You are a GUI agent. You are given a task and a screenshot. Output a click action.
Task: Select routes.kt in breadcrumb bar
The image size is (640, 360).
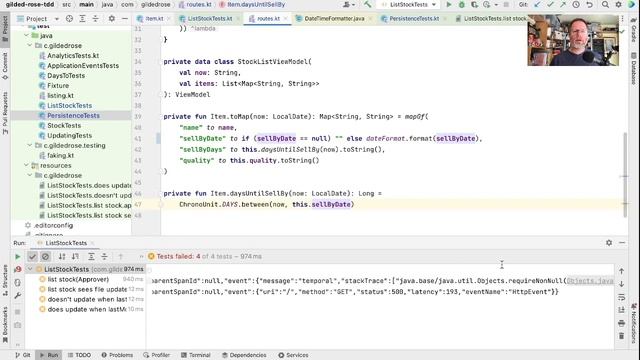tap(195, 4)
